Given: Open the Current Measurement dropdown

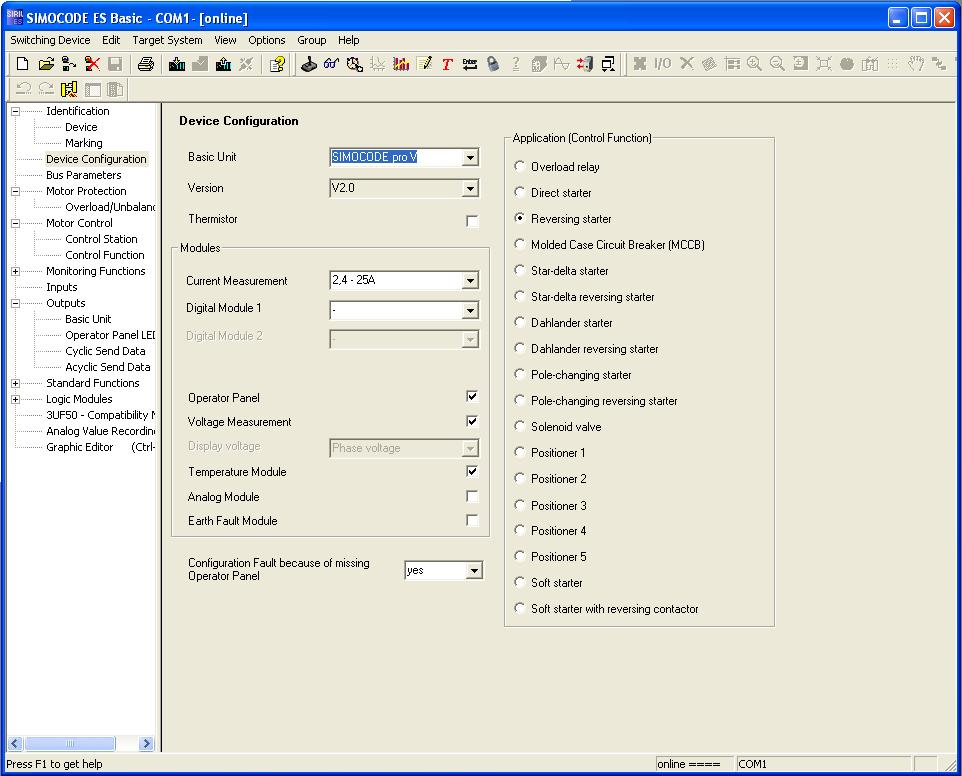Looking at the screenshot, I should (x=470, y=281).
